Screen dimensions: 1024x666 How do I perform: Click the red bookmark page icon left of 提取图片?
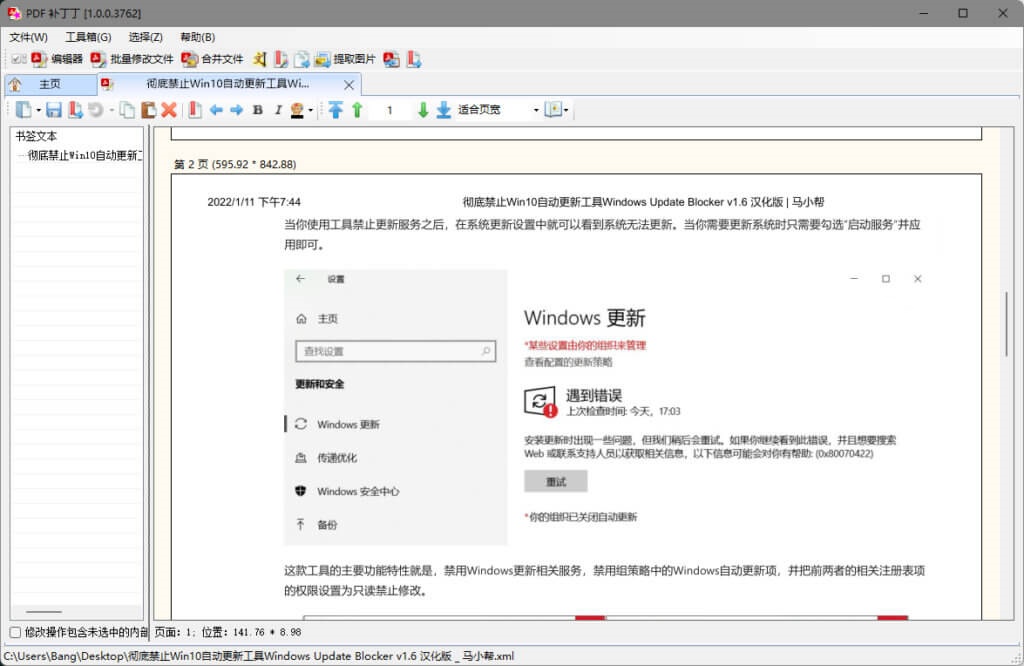point(281,59)
